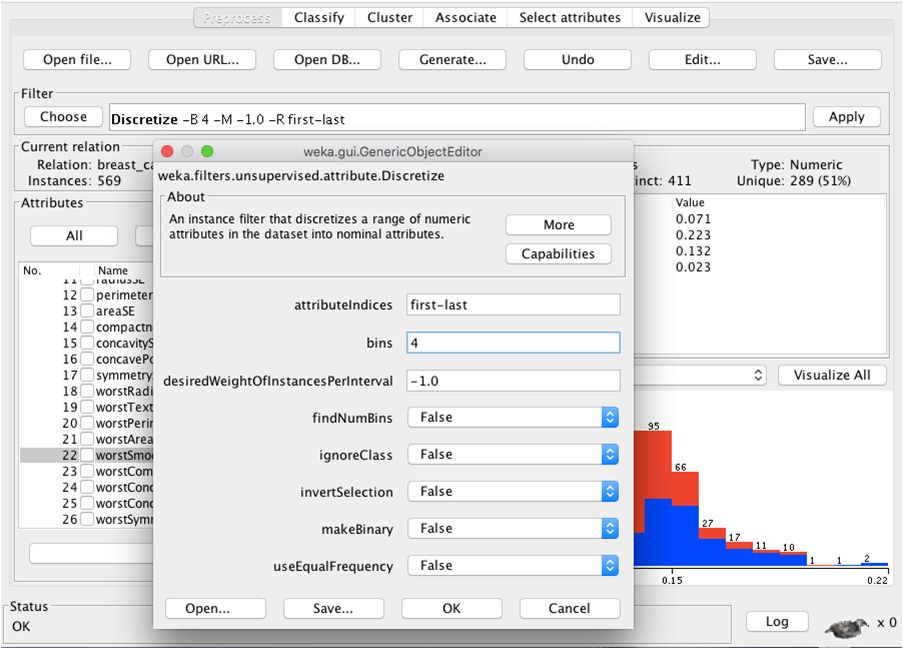Screen dimensions: 903x649
Task: Click the Undo button
Action: 578,60
